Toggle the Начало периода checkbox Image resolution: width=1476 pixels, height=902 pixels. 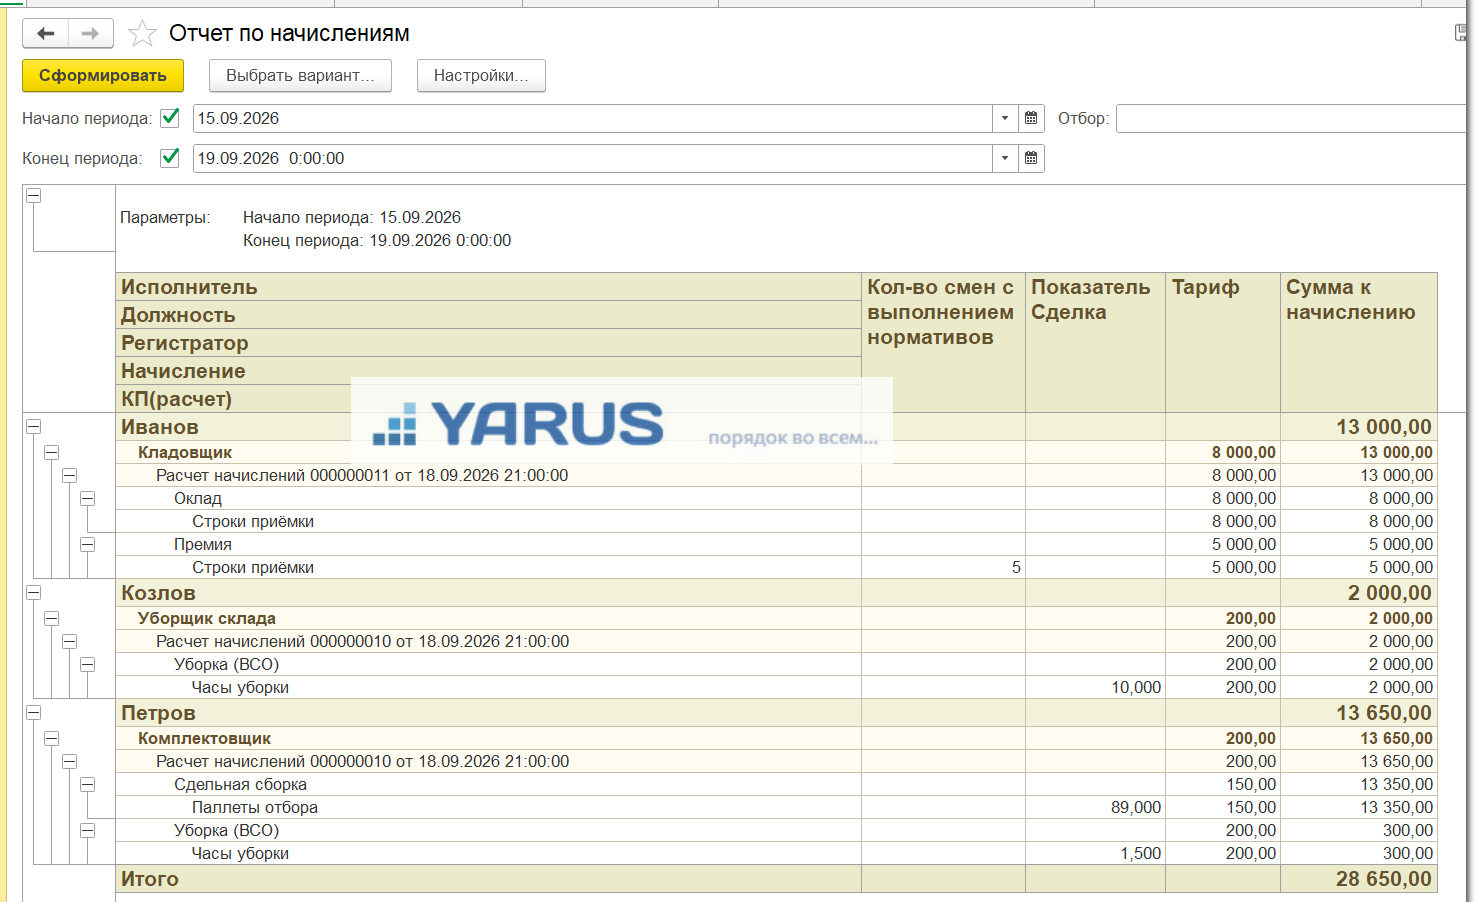170,118
